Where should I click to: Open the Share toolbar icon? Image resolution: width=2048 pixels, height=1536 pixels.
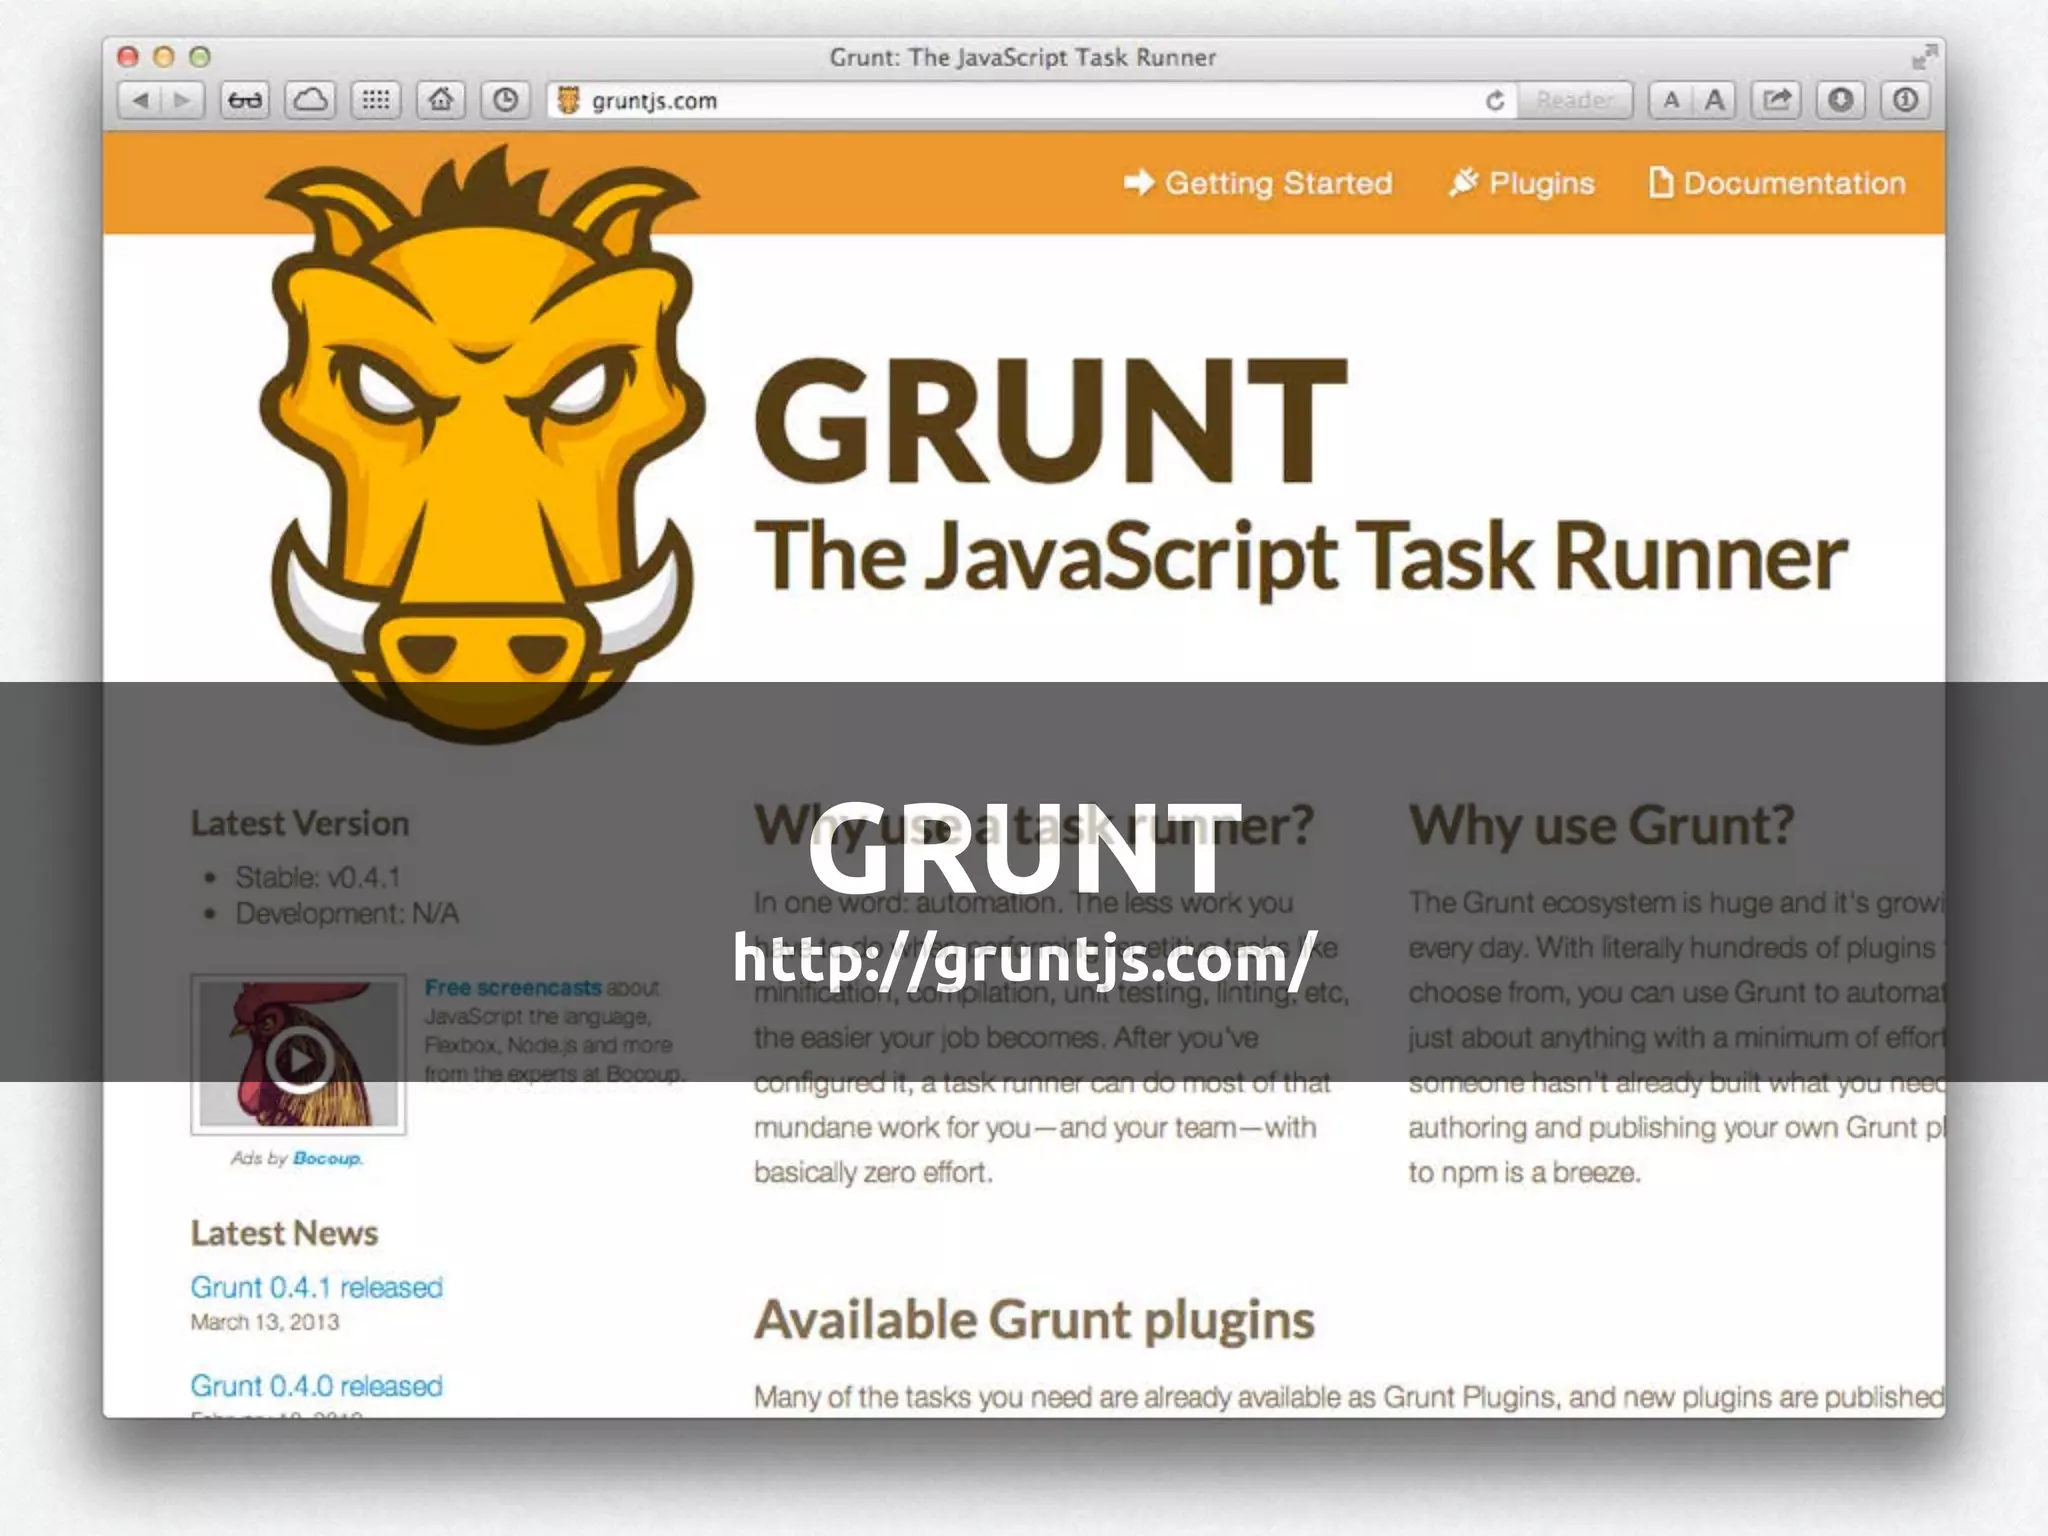[x=1776, y=100]
